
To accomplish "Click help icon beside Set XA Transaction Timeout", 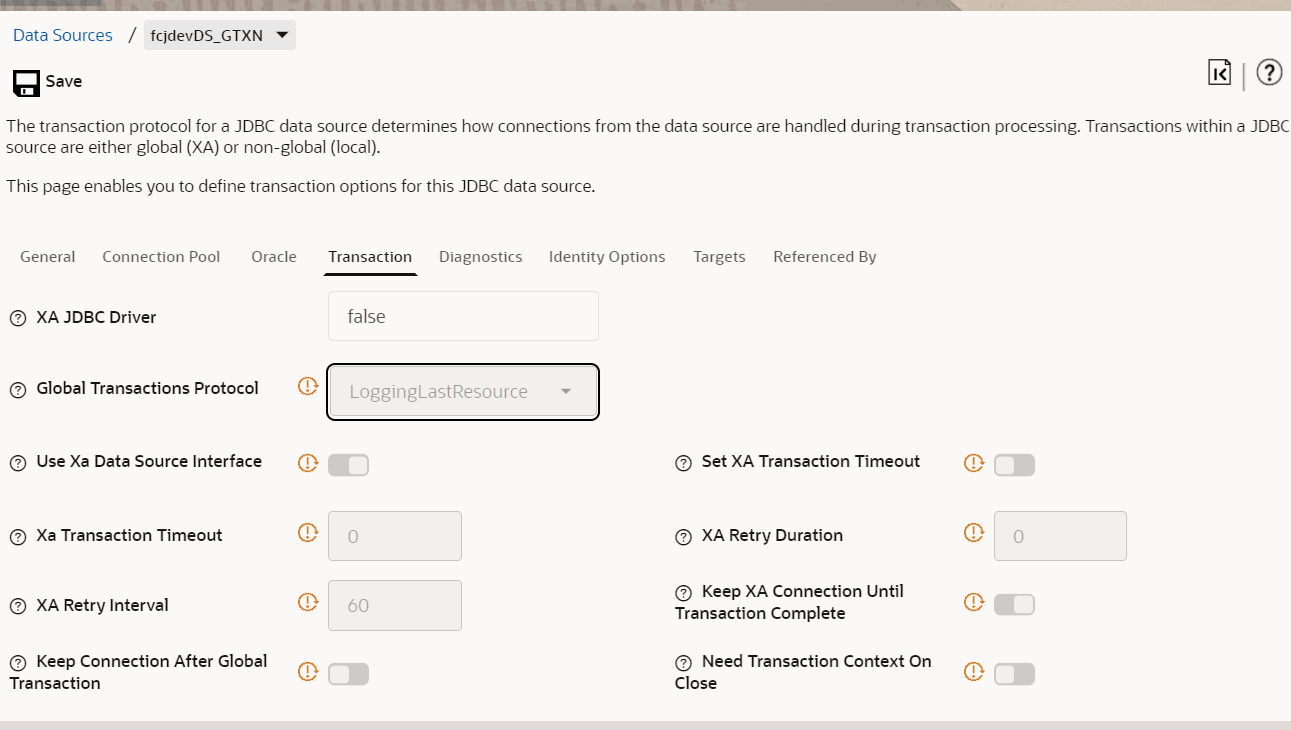I will 684,463.
